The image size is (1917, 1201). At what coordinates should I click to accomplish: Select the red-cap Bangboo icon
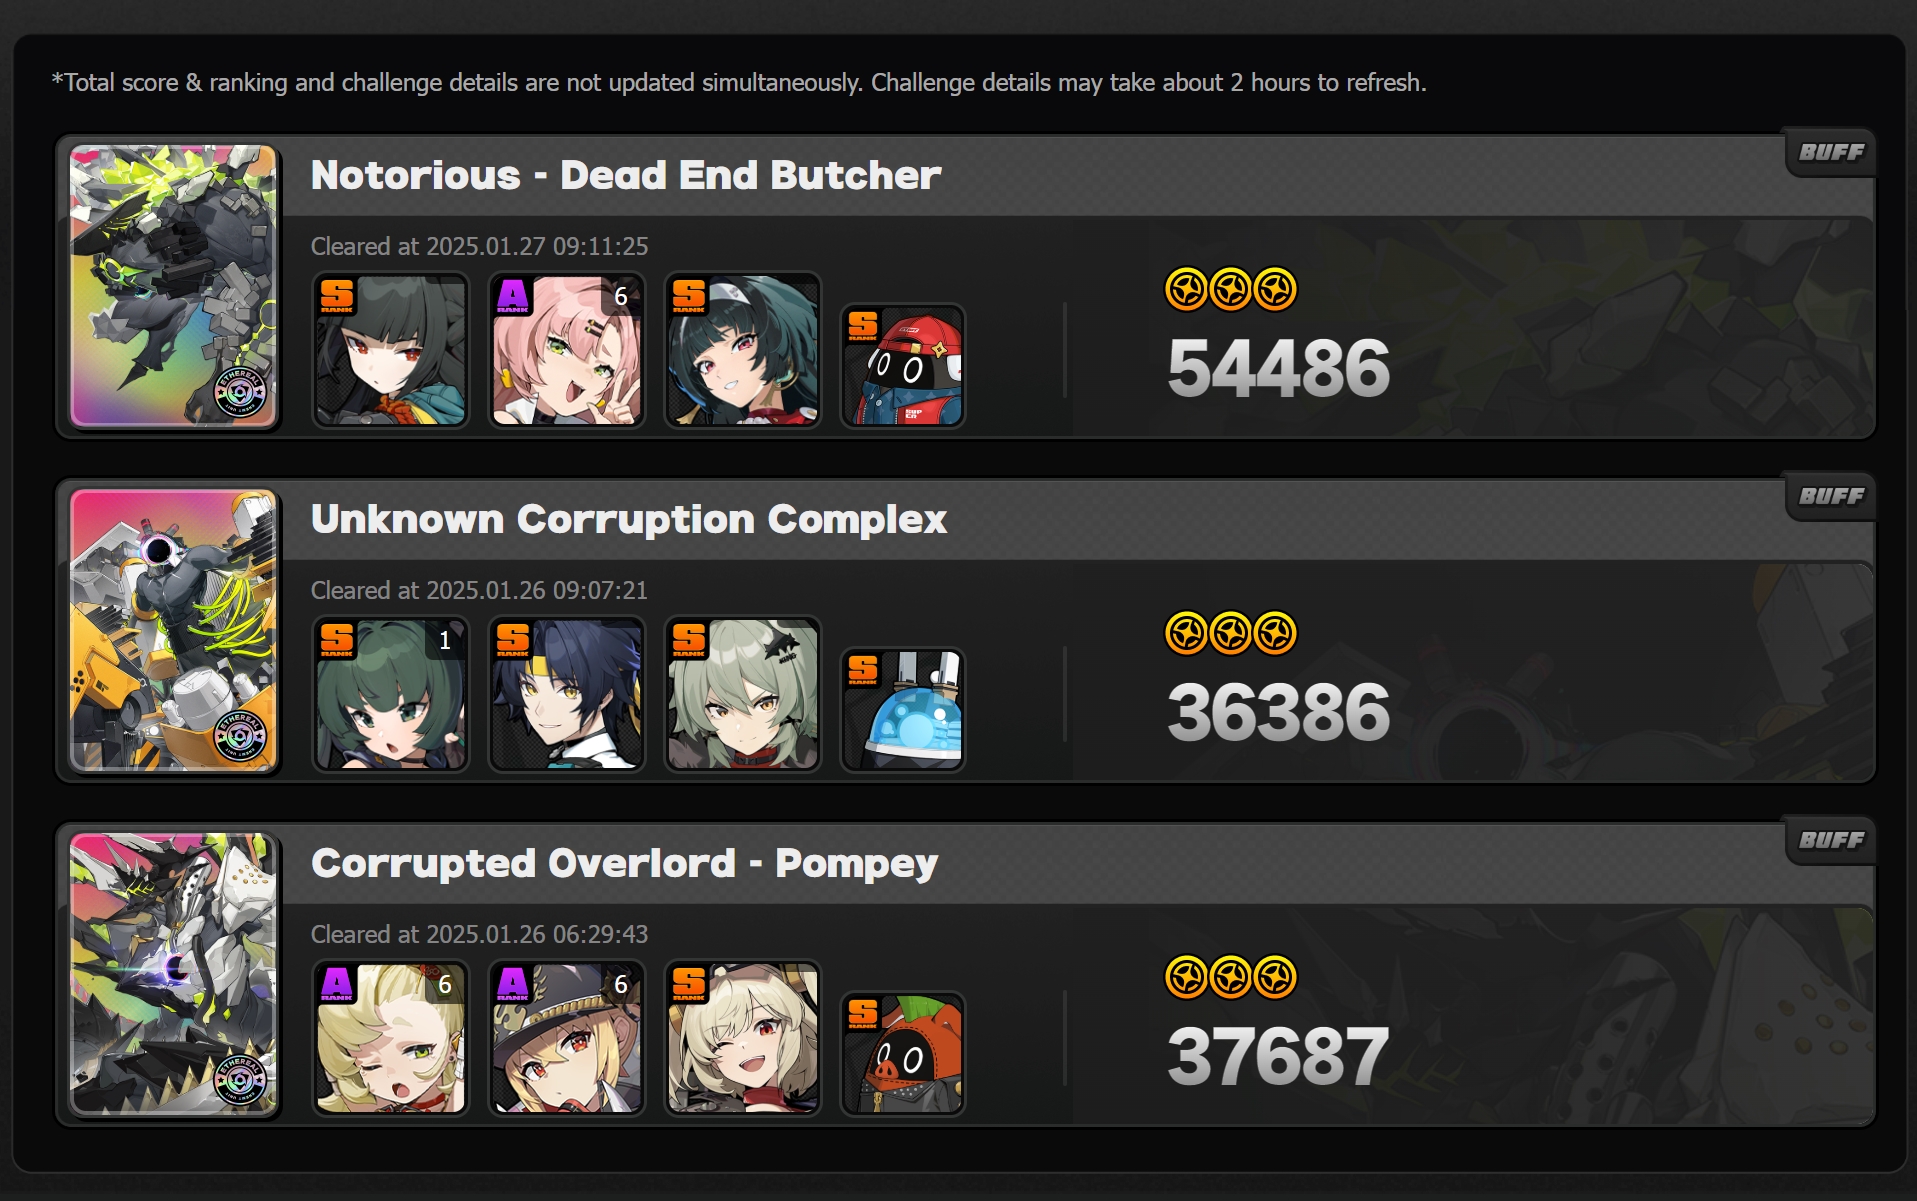(x=903, y=366)
